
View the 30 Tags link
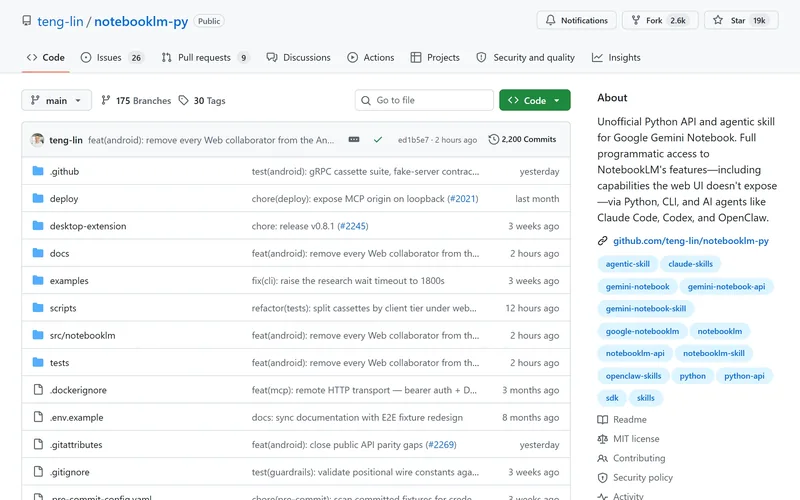(x=202, y=101)
